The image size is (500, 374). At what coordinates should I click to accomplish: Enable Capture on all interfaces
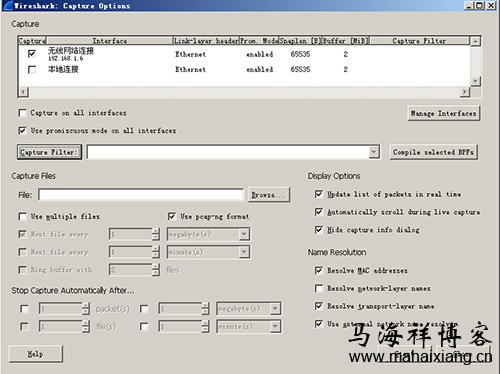click(x=22, y=113)
